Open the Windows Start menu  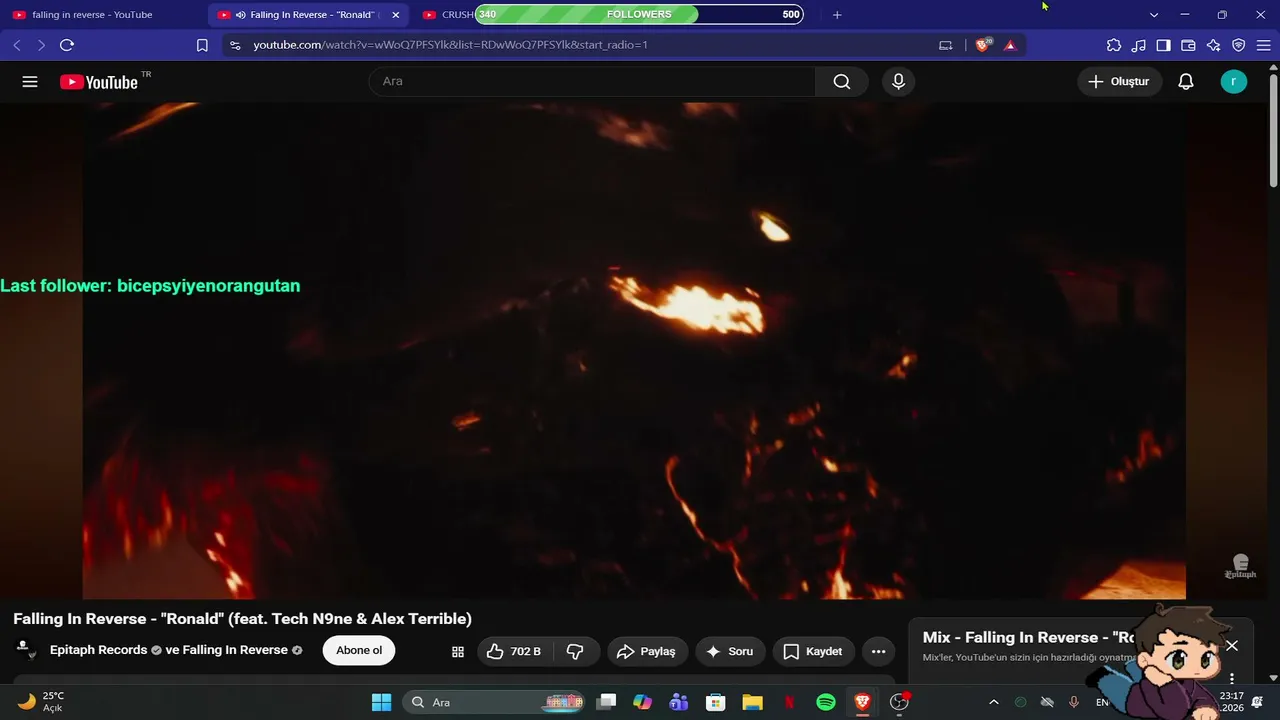381,702
